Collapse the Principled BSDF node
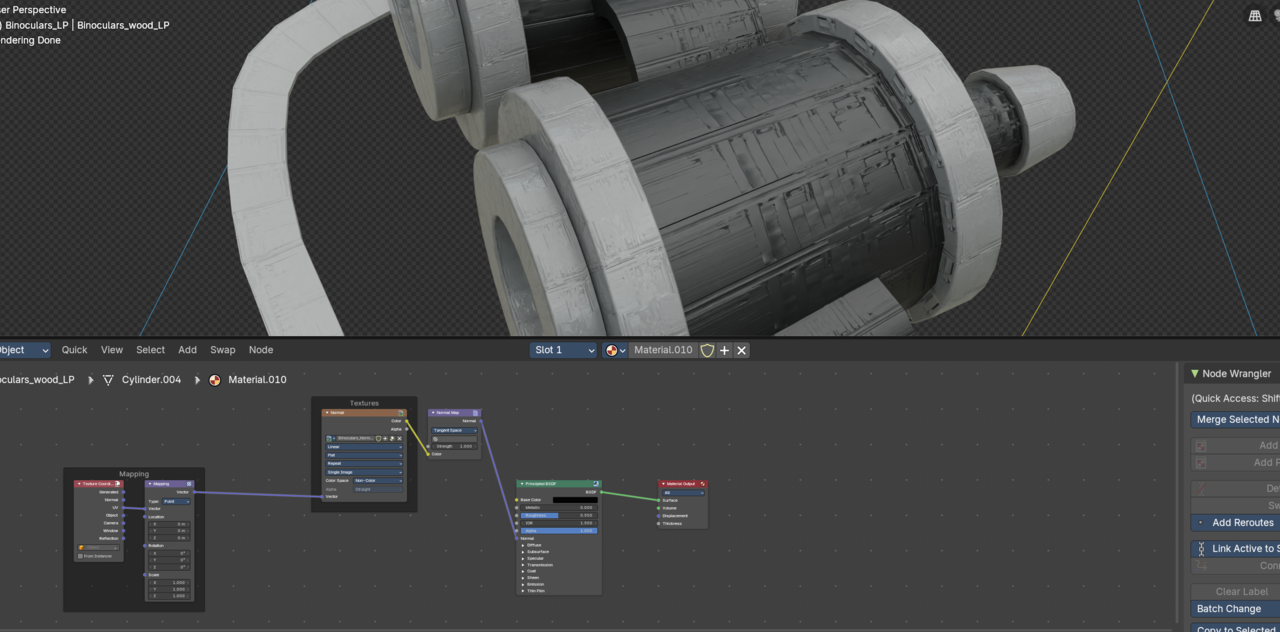 (x=522, y=484)
